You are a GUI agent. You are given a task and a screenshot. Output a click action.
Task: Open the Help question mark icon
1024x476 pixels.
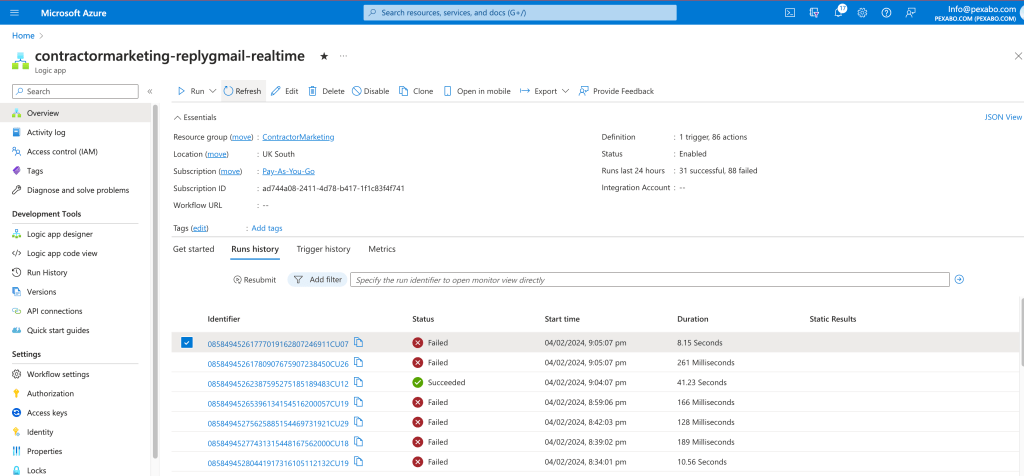pyautogui.click(x=886, y=12)
